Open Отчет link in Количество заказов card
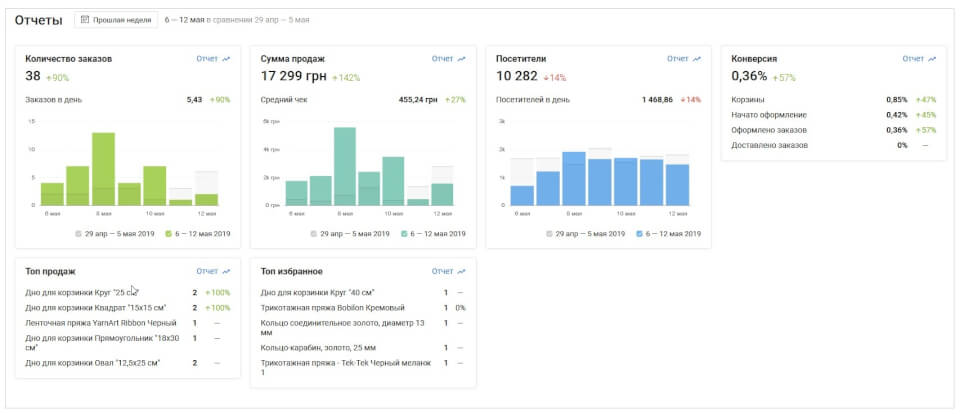Screen dimensions: 960x414 pos(206,59)
